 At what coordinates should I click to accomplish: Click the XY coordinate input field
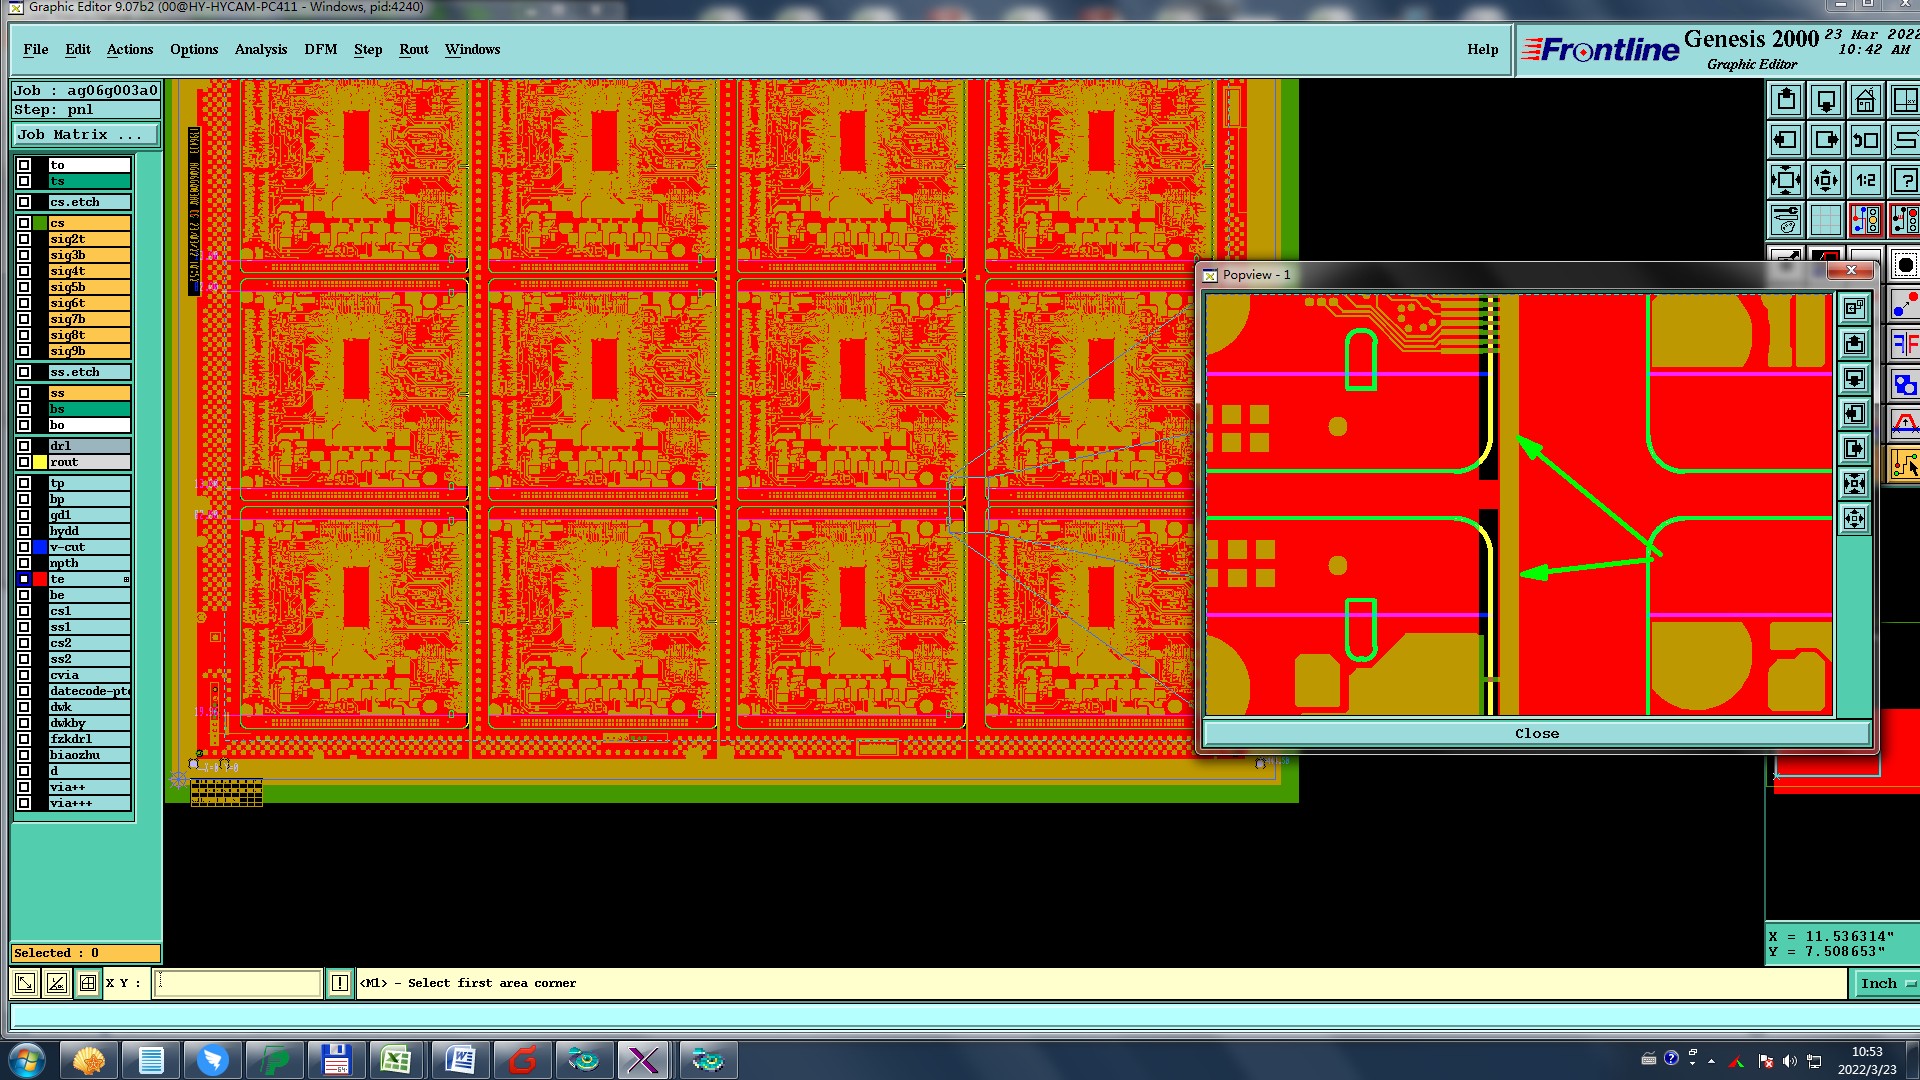(238, 983)
